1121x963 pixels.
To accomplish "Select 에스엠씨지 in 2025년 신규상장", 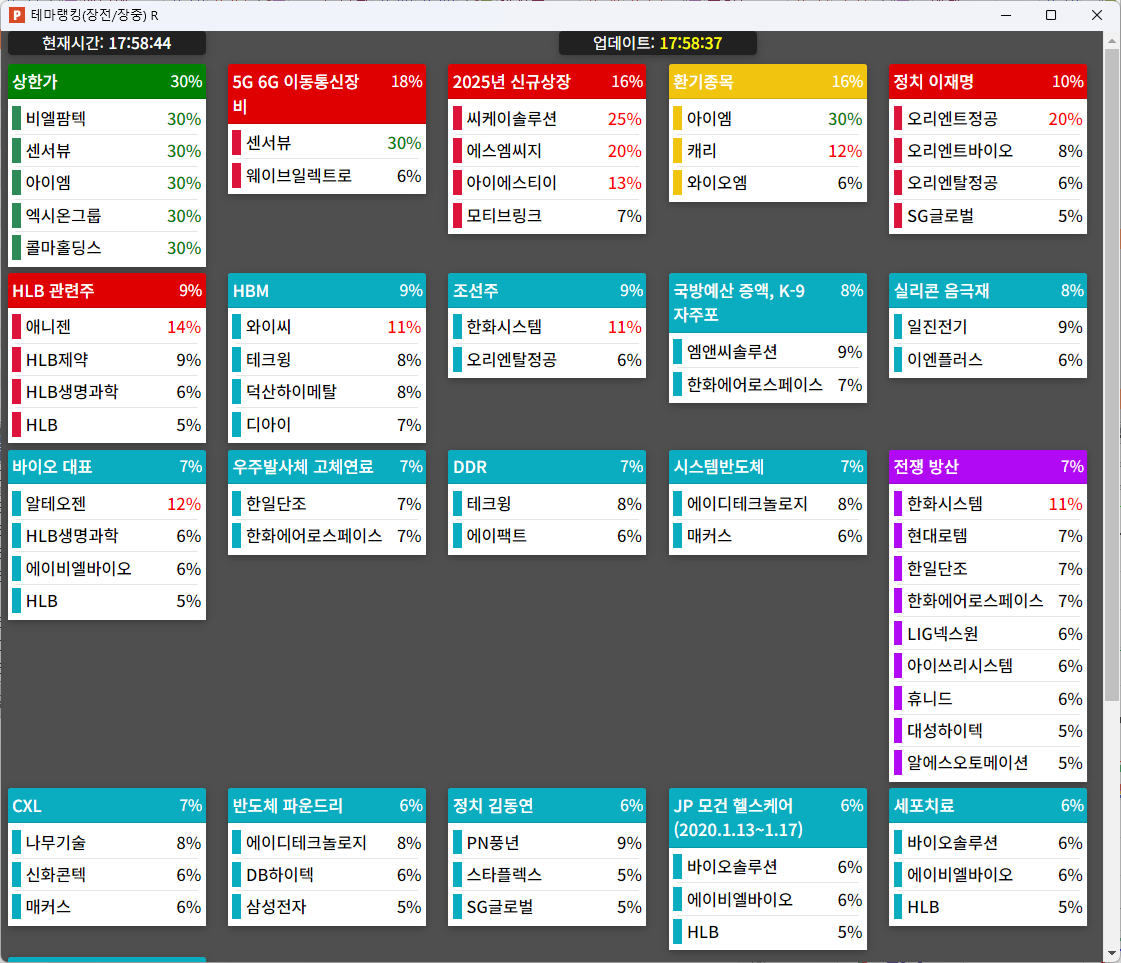I will [x=547, y=151].
